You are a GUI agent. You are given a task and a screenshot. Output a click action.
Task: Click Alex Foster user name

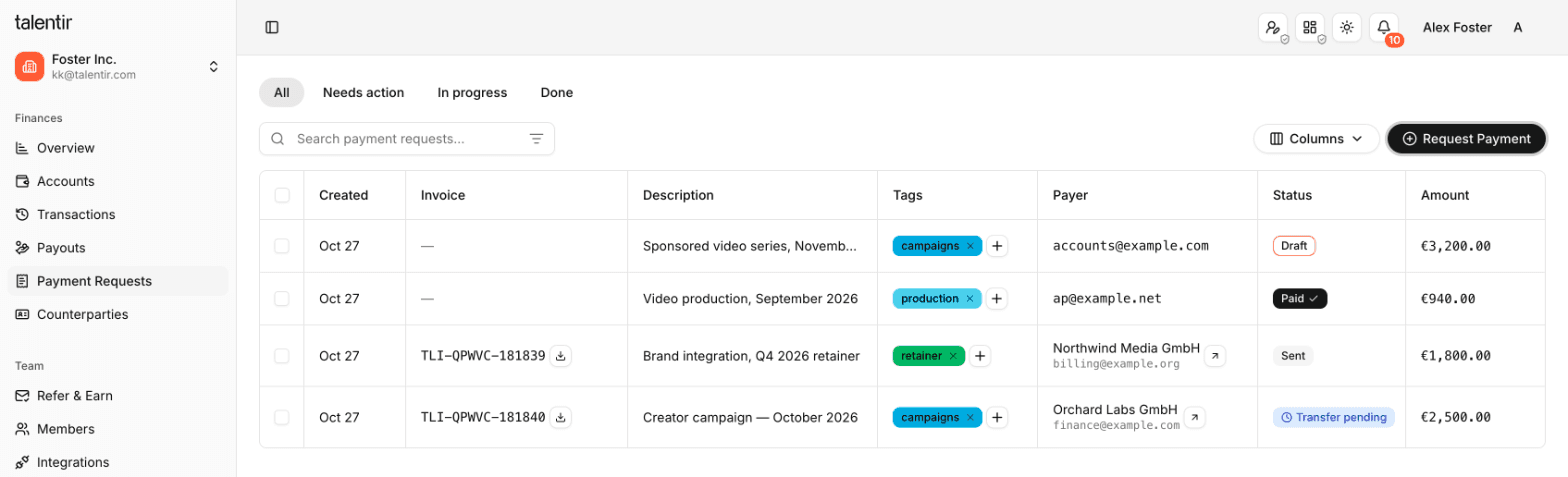(1457, 28)
